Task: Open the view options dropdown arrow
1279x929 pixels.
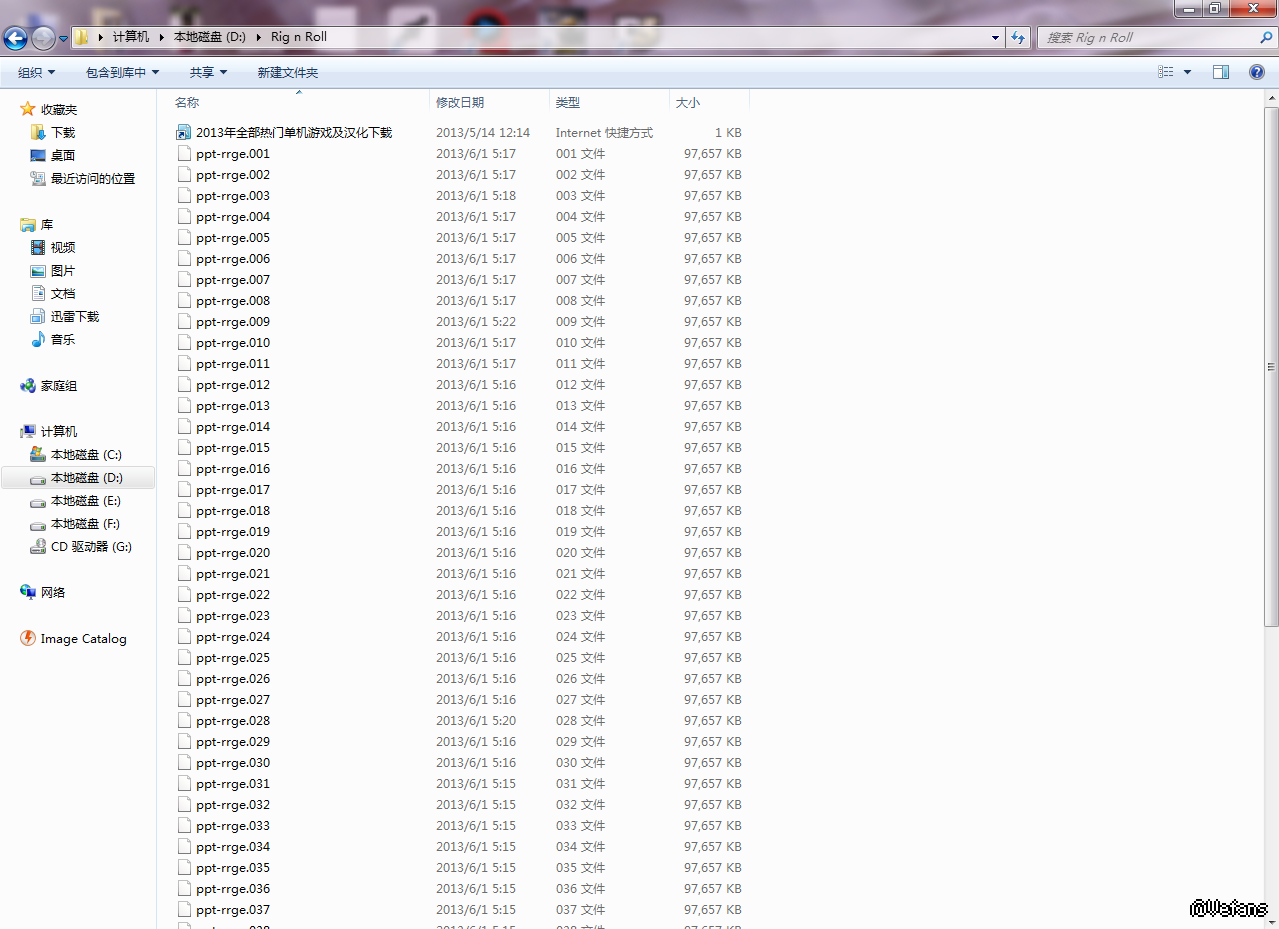Action: click(x=1187, y=72)
